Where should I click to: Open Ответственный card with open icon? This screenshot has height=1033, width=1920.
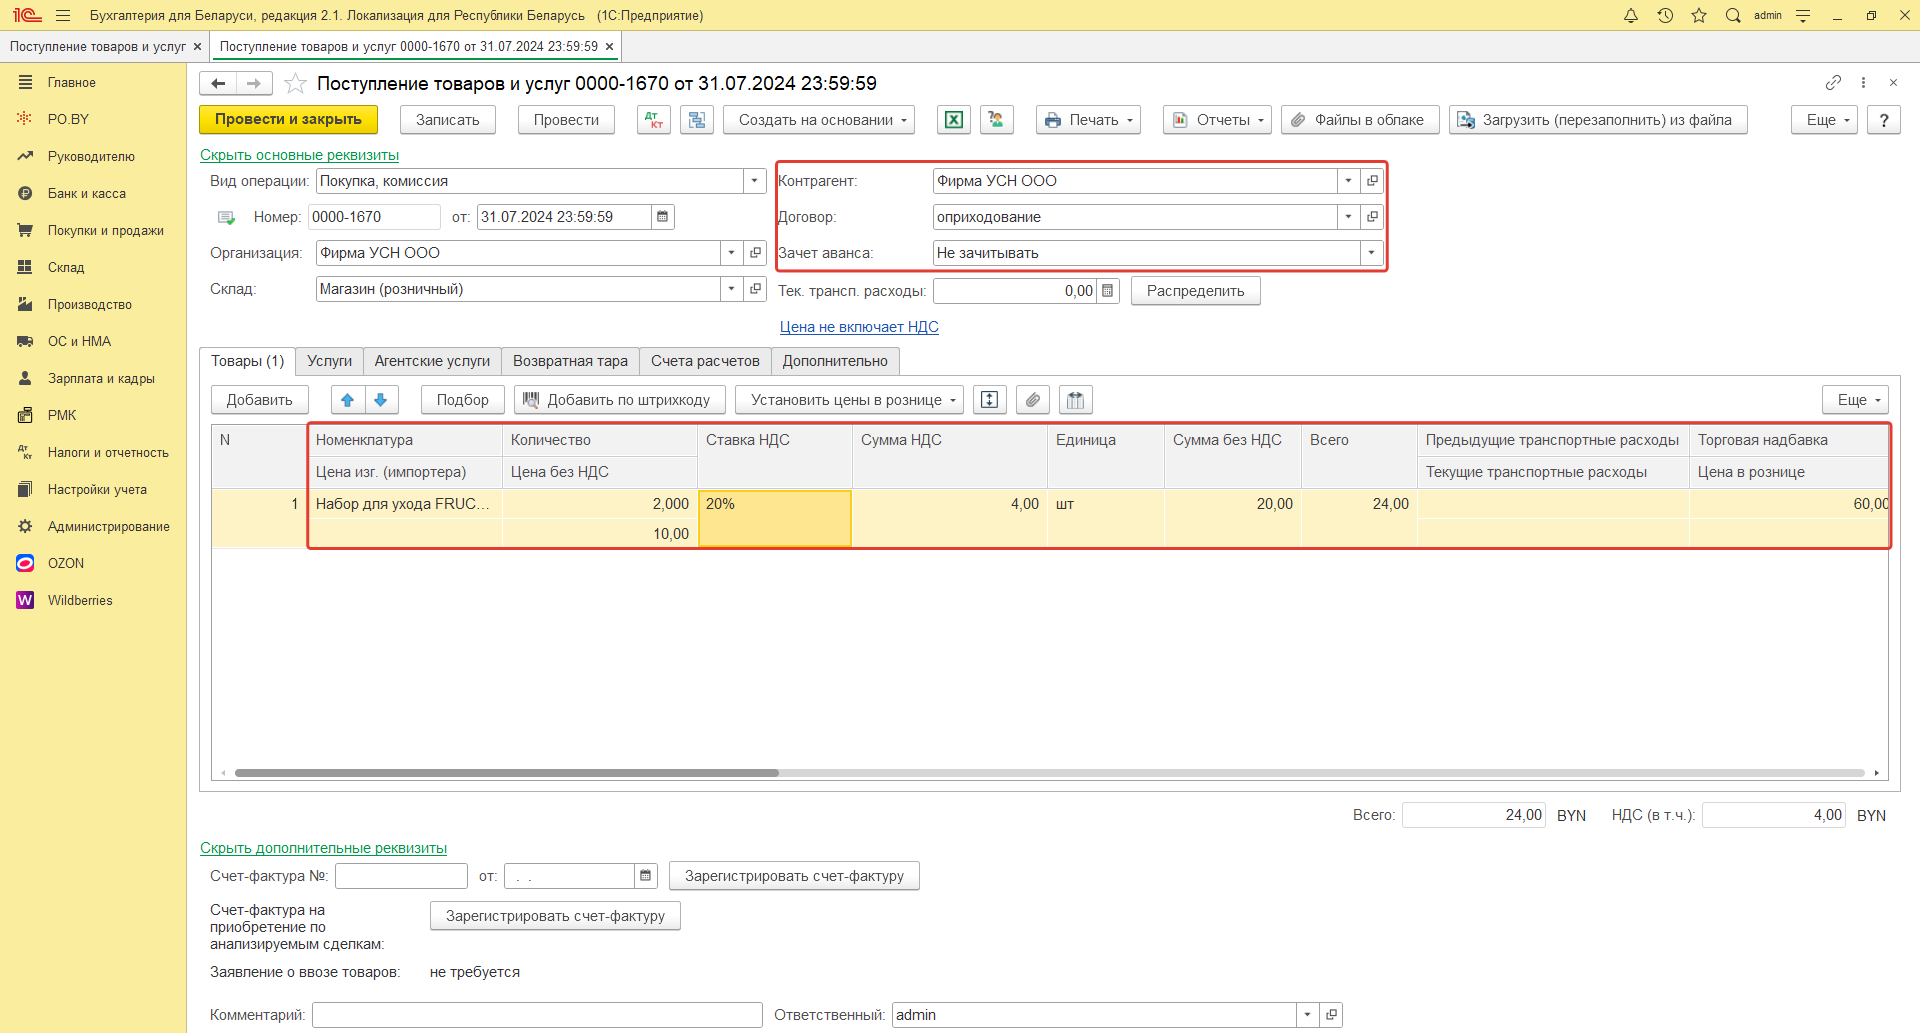click(x=1331, y=1015)
